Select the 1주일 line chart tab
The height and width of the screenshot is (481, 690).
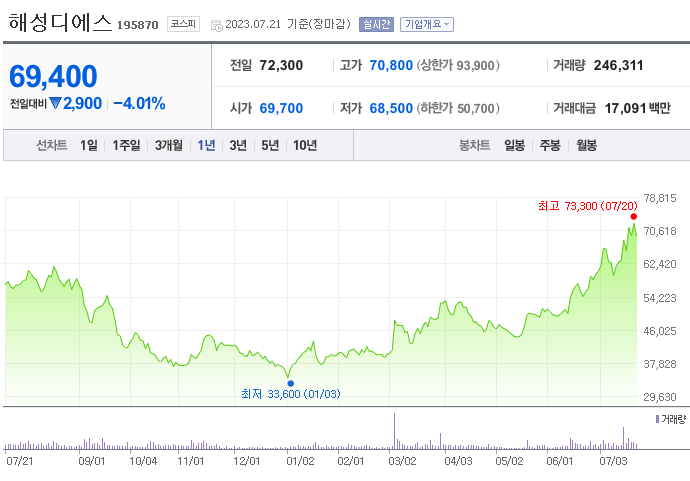tap(126, 145)
